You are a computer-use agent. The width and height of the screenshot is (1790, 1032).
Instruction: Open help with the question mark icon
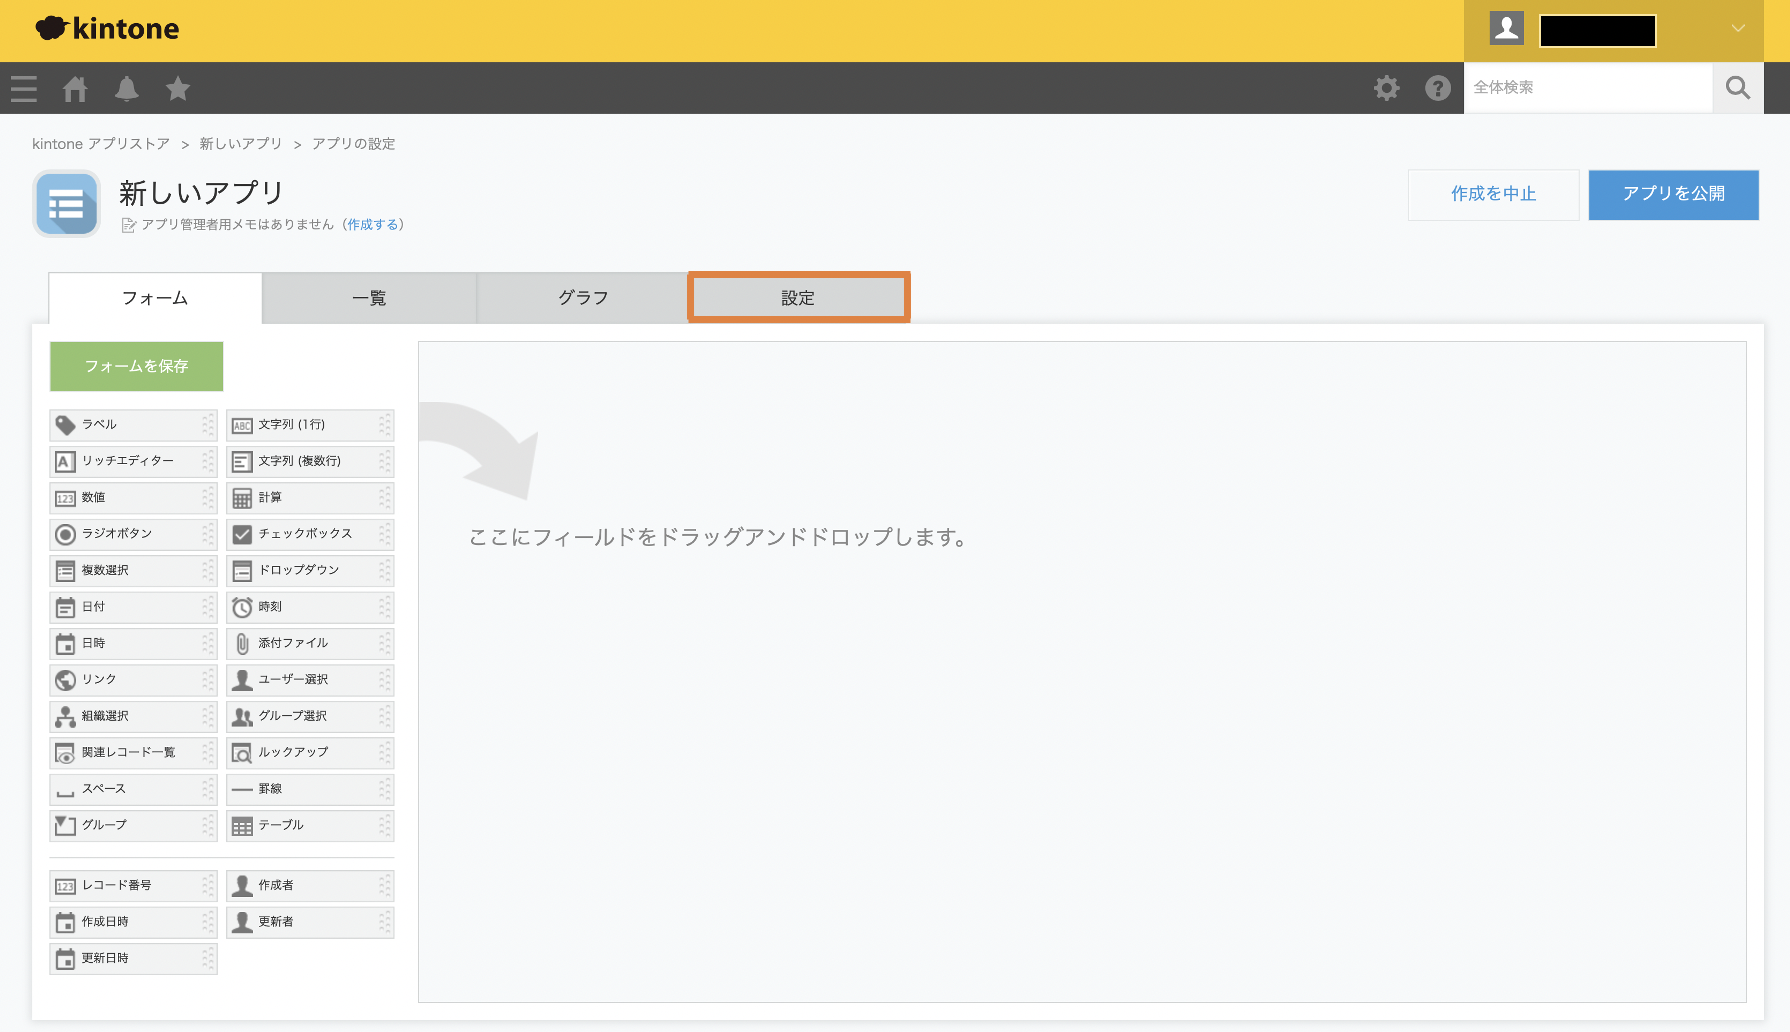coord(1437,88)
